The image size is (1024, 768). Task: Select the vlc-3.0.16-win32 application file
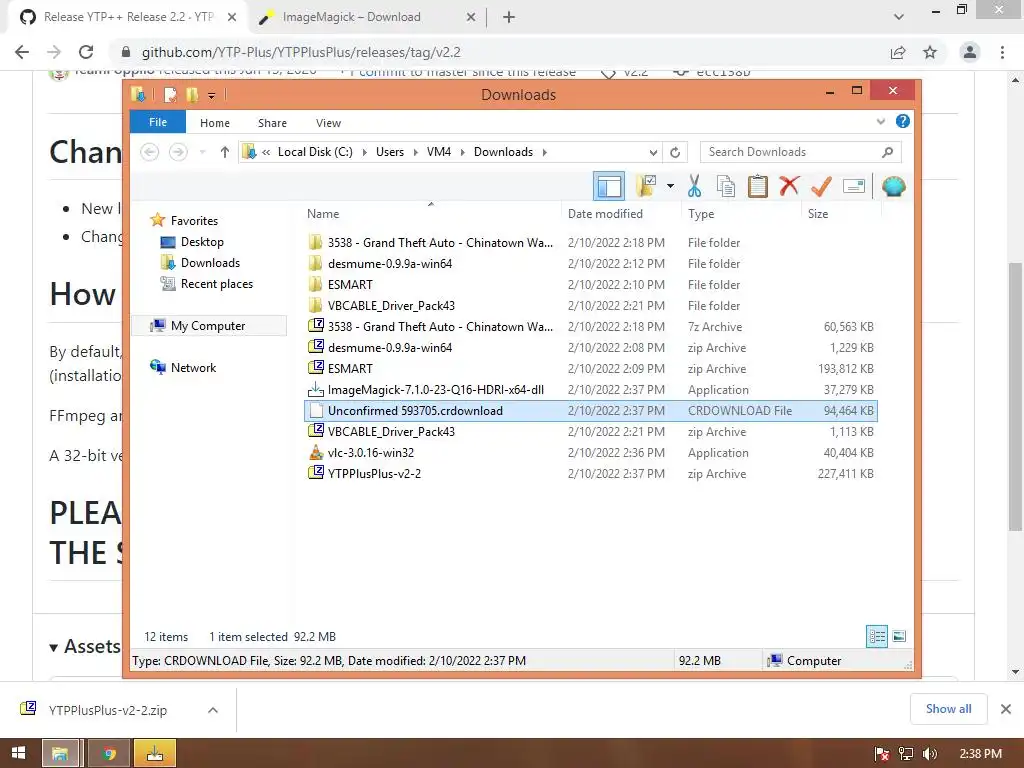pos(590,453)
